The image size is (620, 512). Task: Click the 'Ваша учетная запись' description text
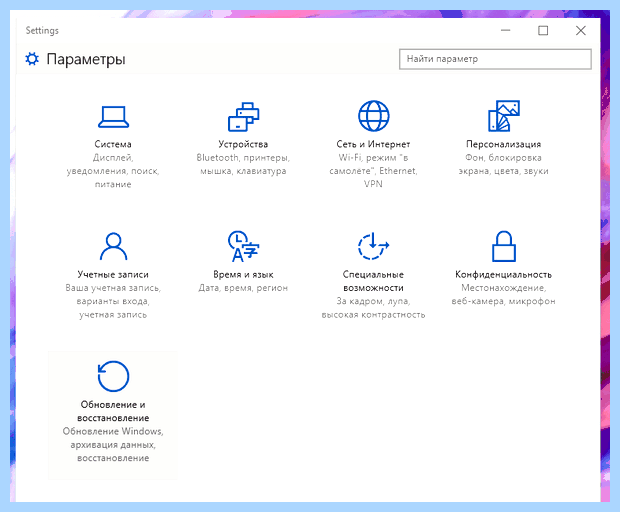coord(113,301)
